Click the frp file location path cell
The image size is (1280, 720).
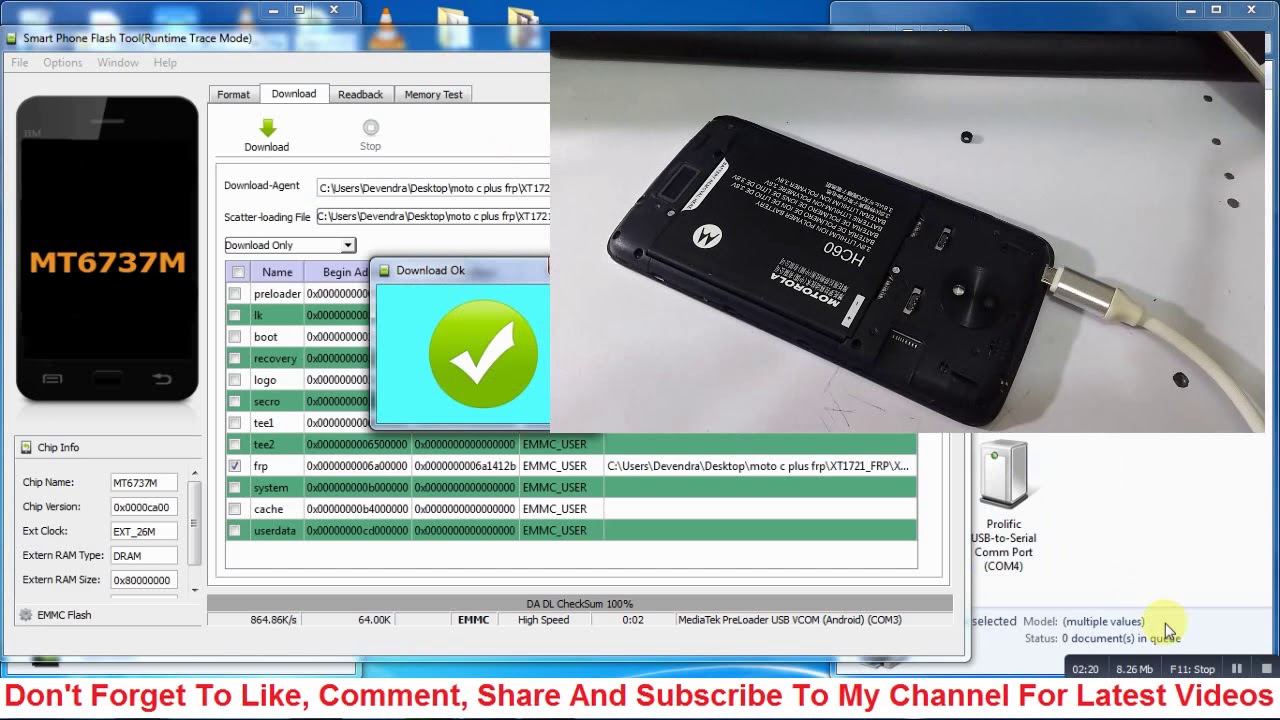pos(758,466)
